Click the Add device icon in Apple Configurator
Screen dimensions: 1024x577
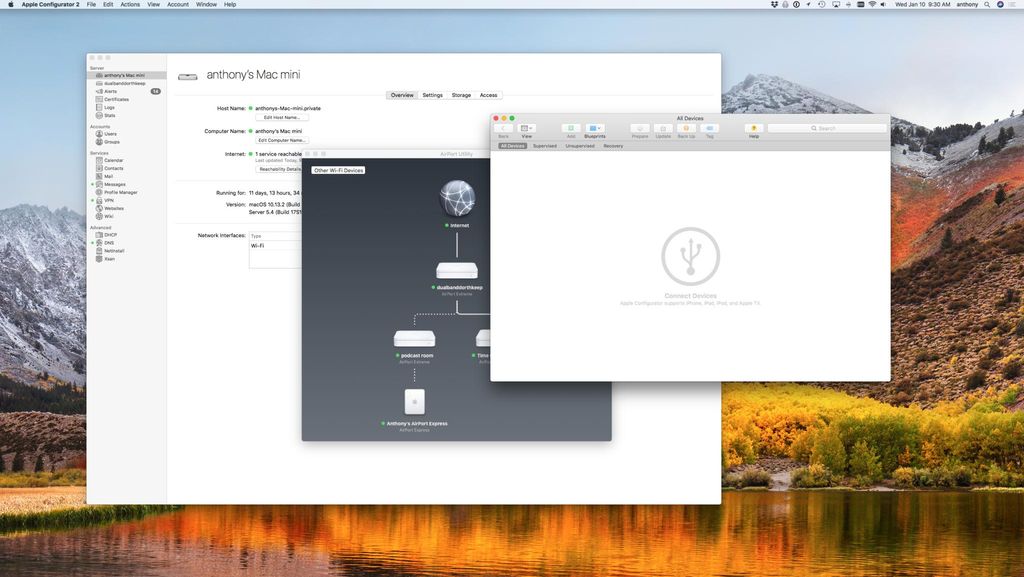[570, 128]
